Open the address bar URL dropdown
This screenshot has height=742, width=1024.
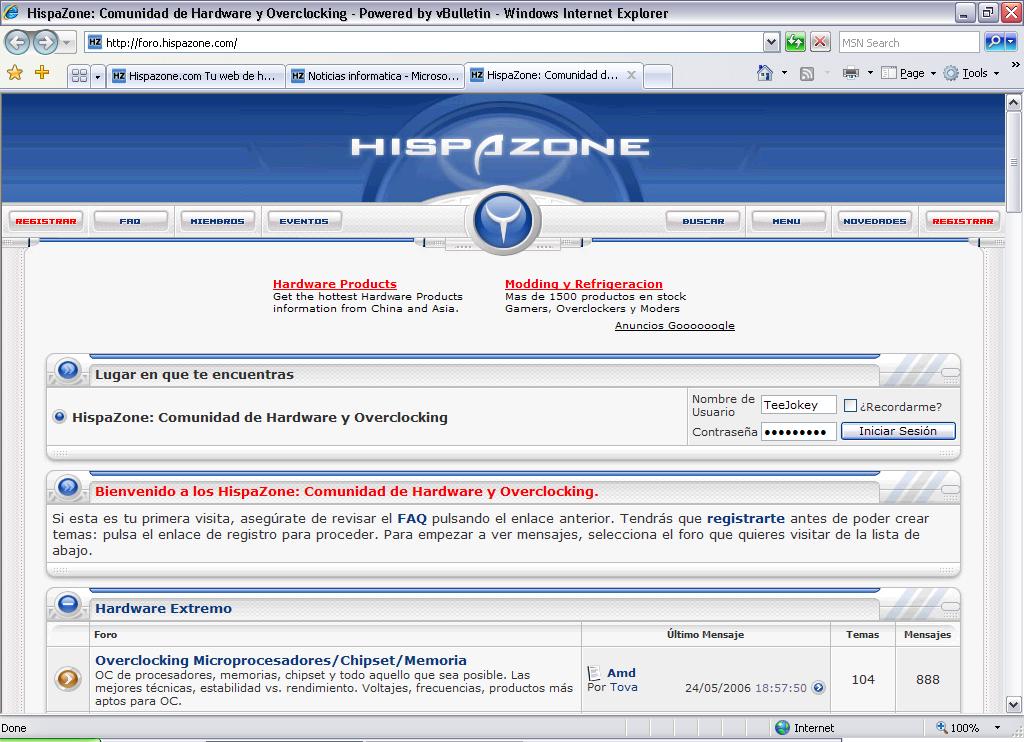[771, 43]
